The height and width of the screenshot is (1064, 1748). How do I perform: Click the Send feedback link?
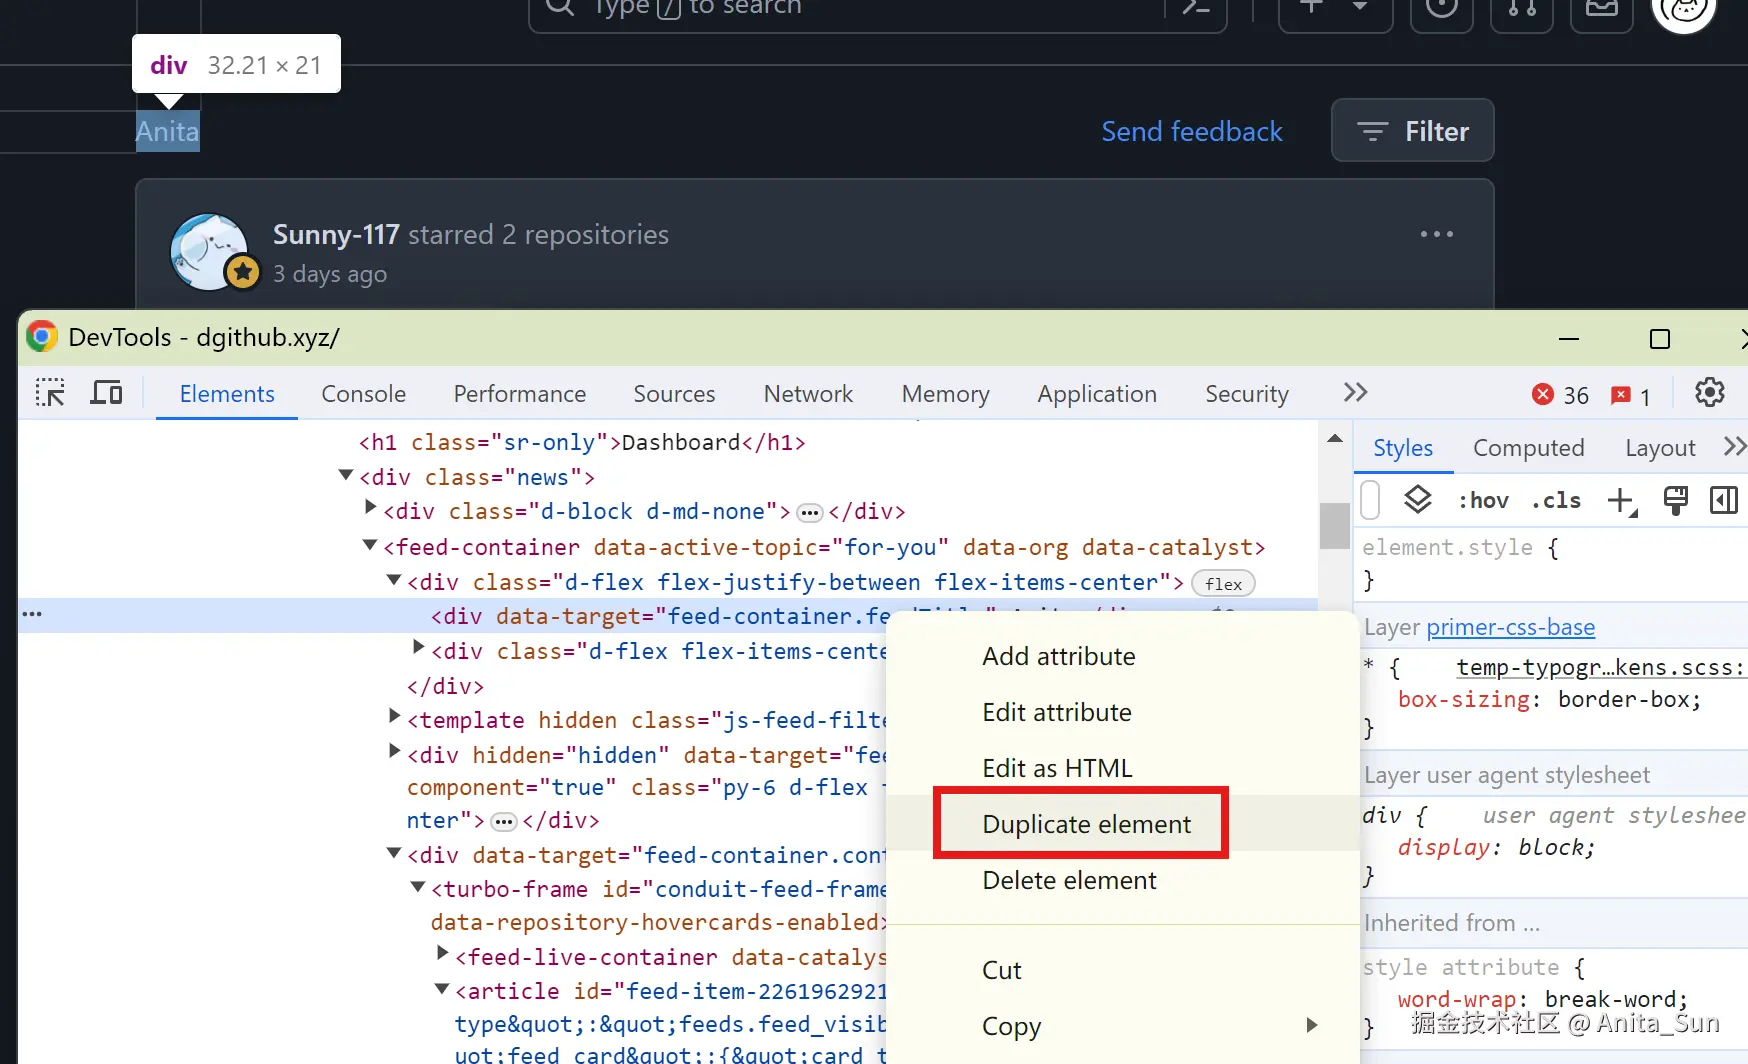click(1191, 131)
